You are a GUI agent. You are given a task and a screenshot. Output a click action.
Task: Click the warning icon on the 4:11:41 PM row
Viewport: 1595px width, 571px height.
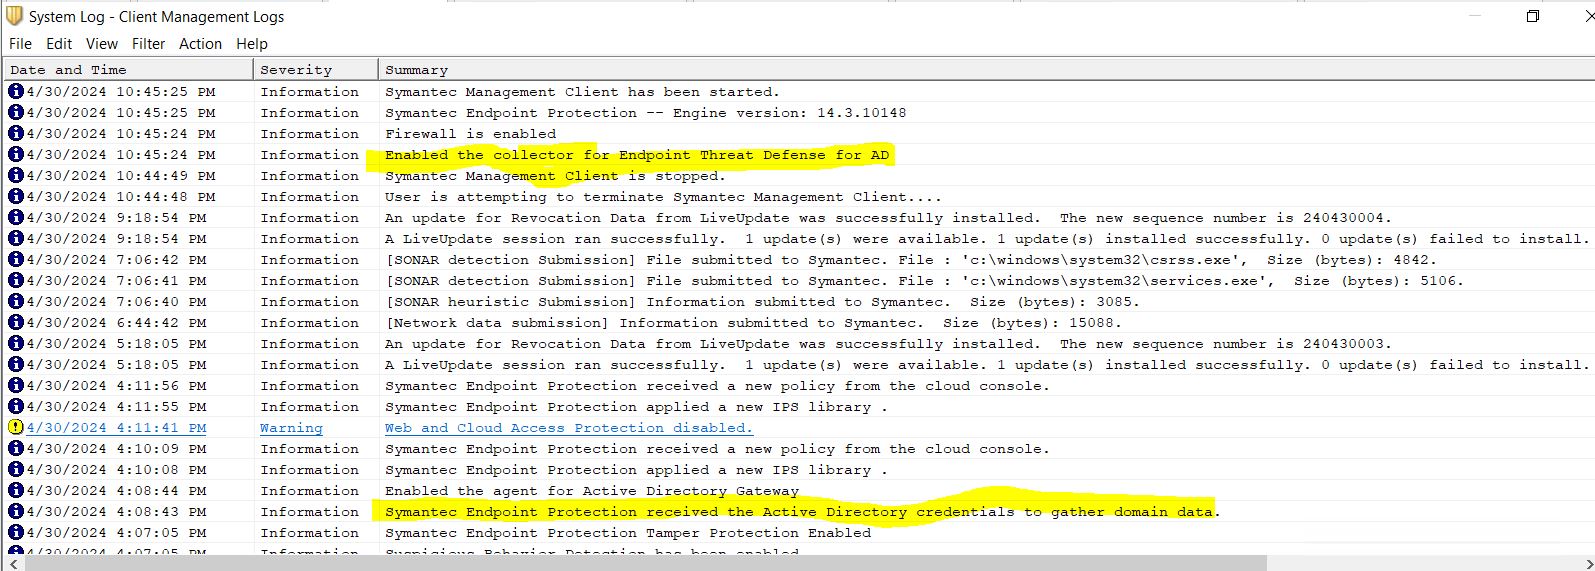click(x=15, y=427)
